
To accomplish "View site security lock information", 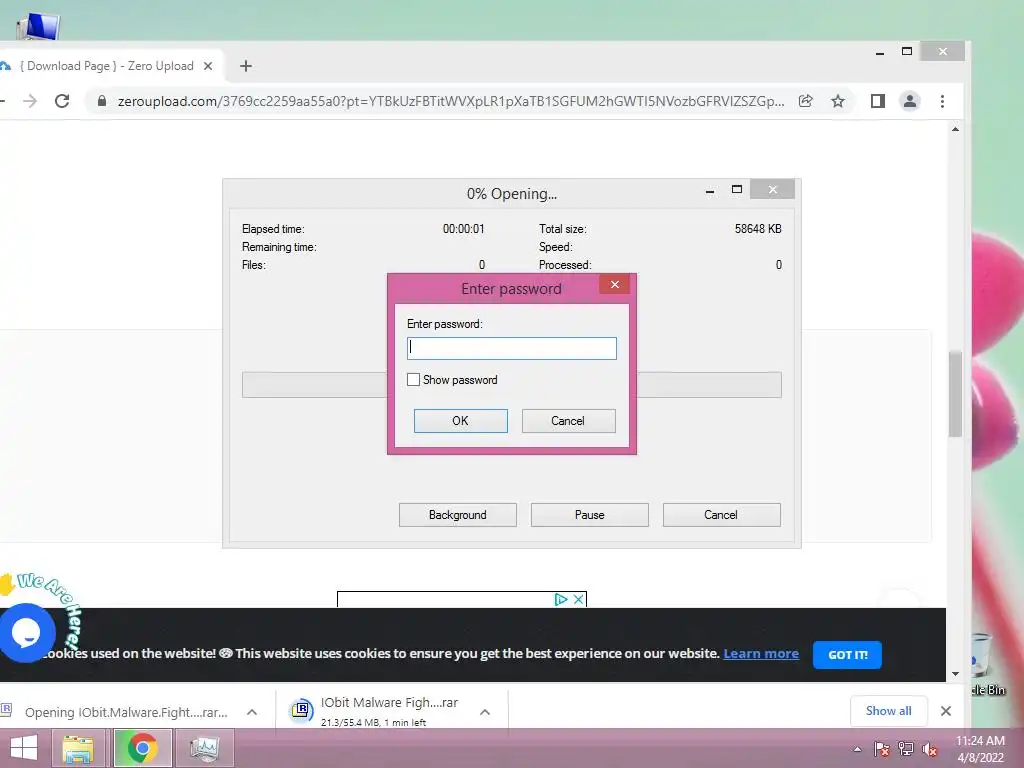I will point(101,101).
